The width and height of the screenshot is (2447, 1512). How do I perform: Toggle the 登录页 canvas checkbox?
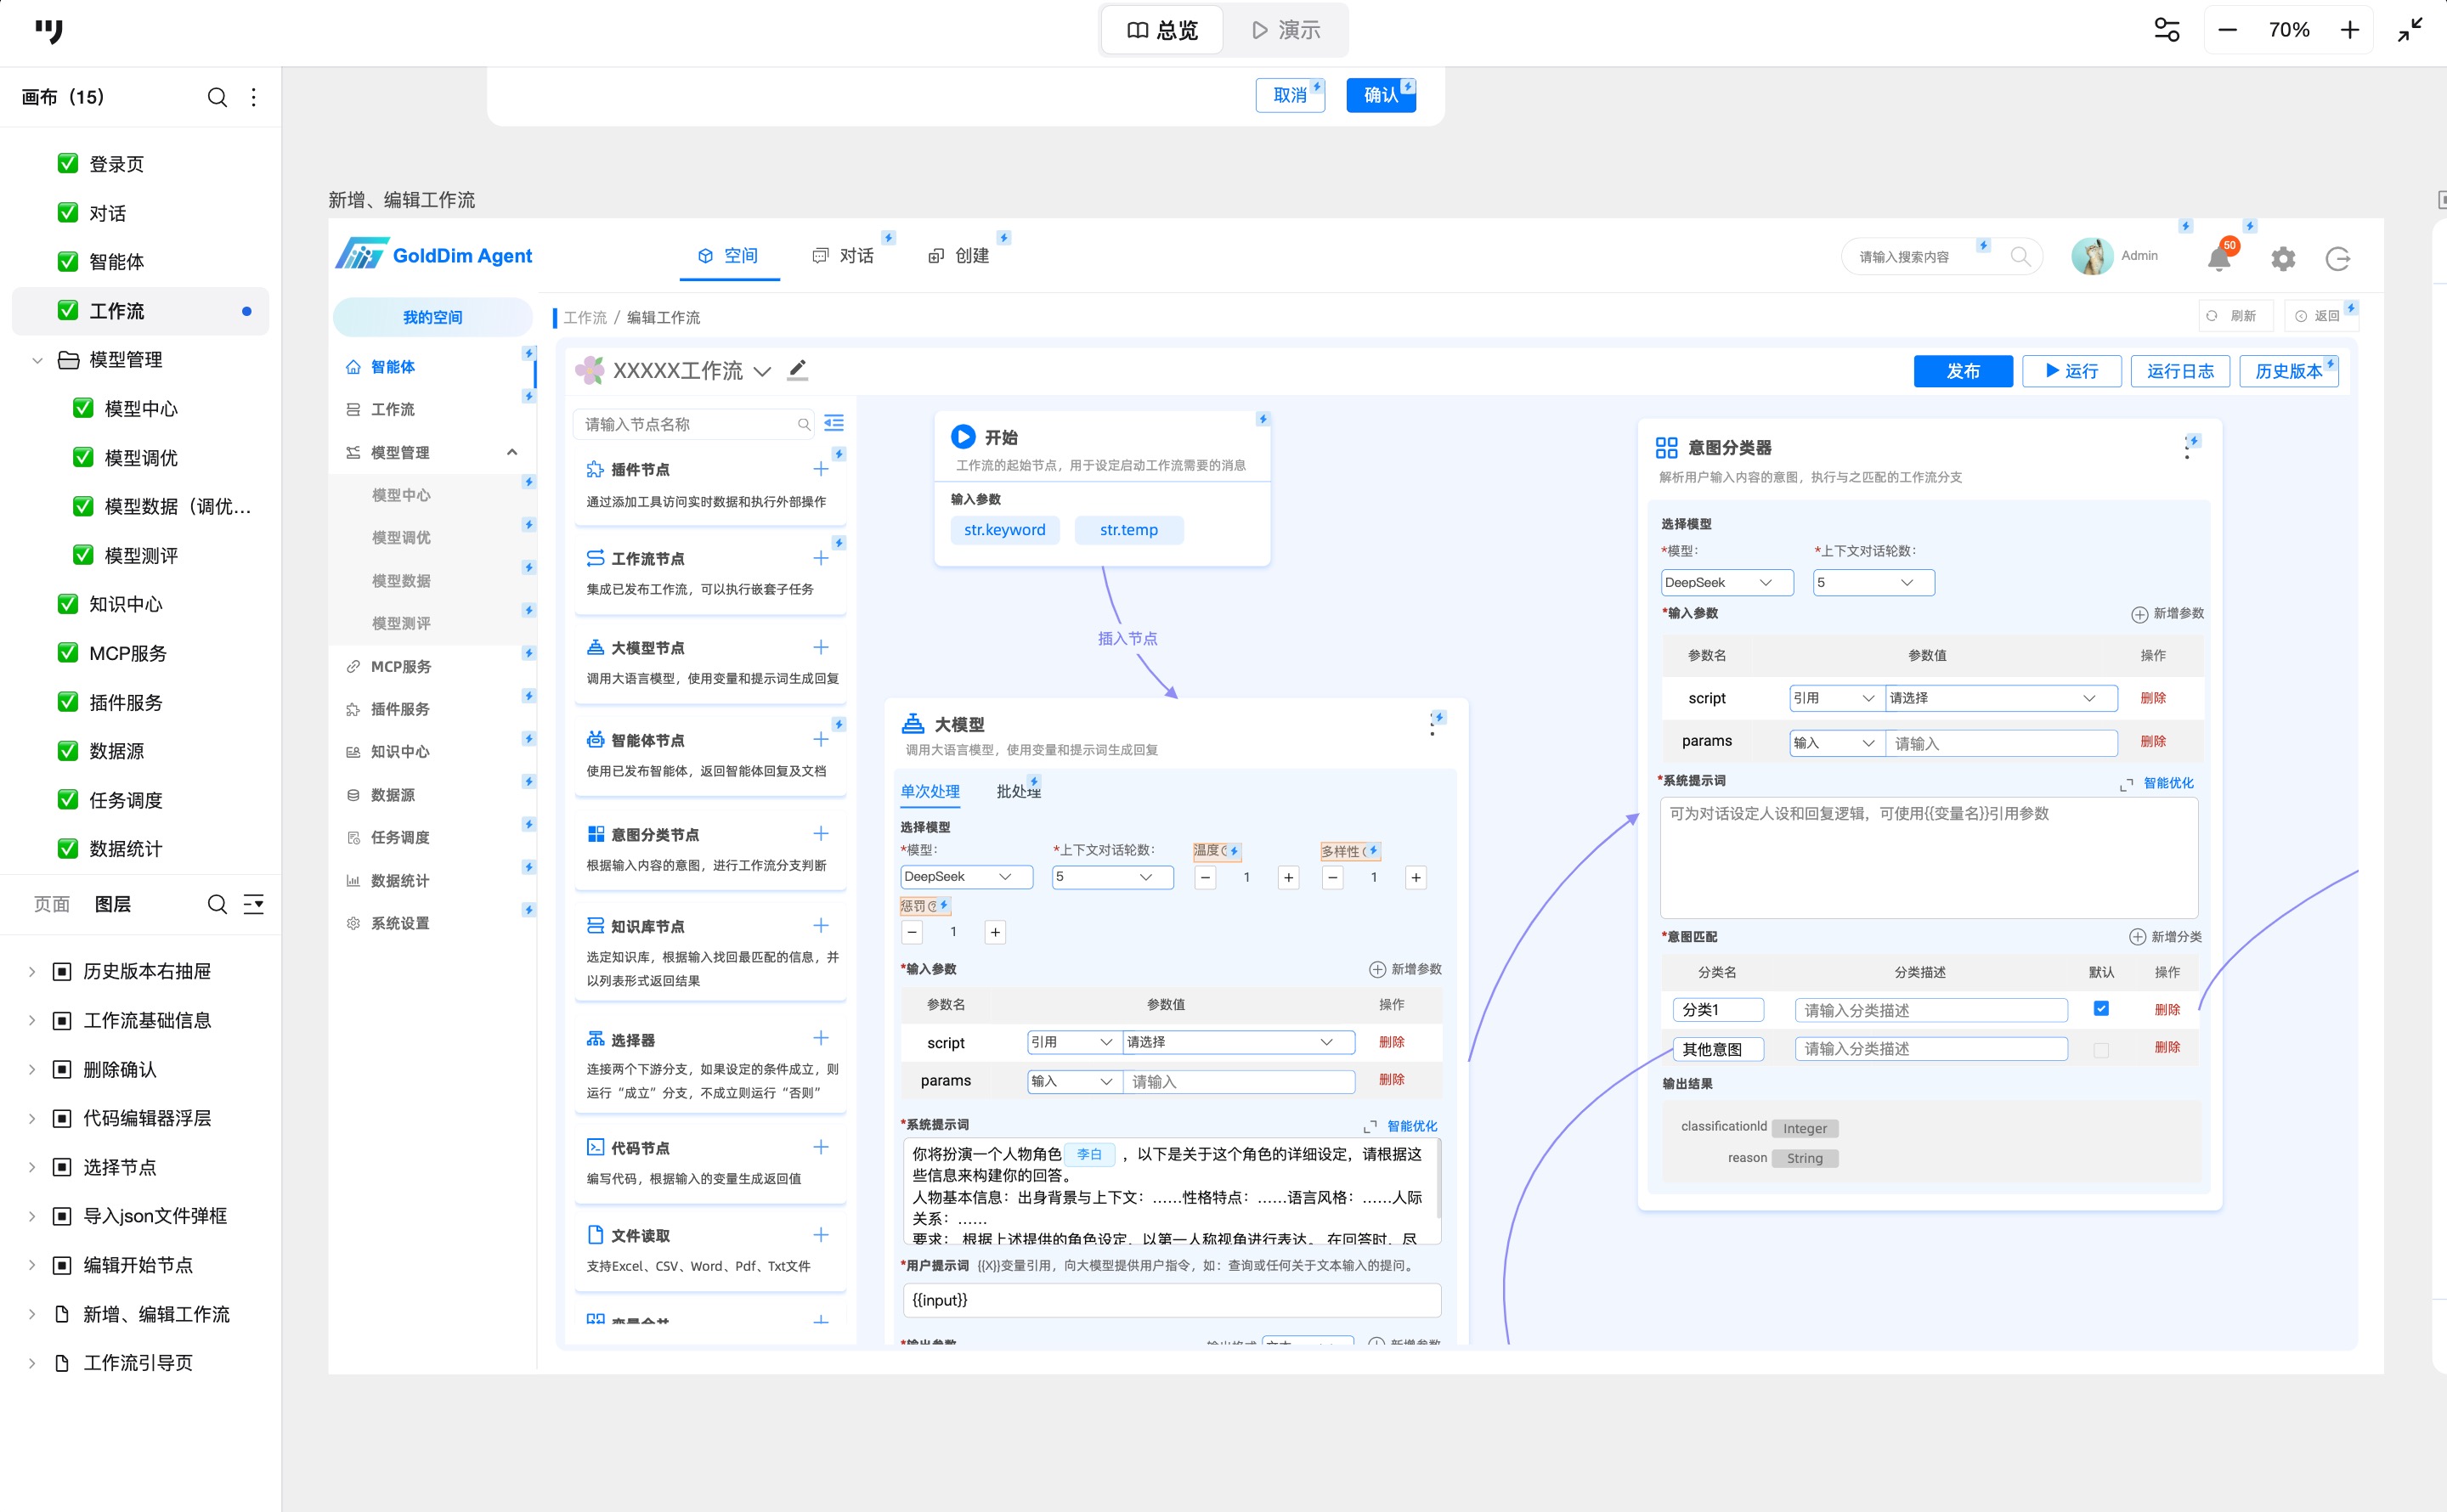pyautogui.click(x=68, y=163)
